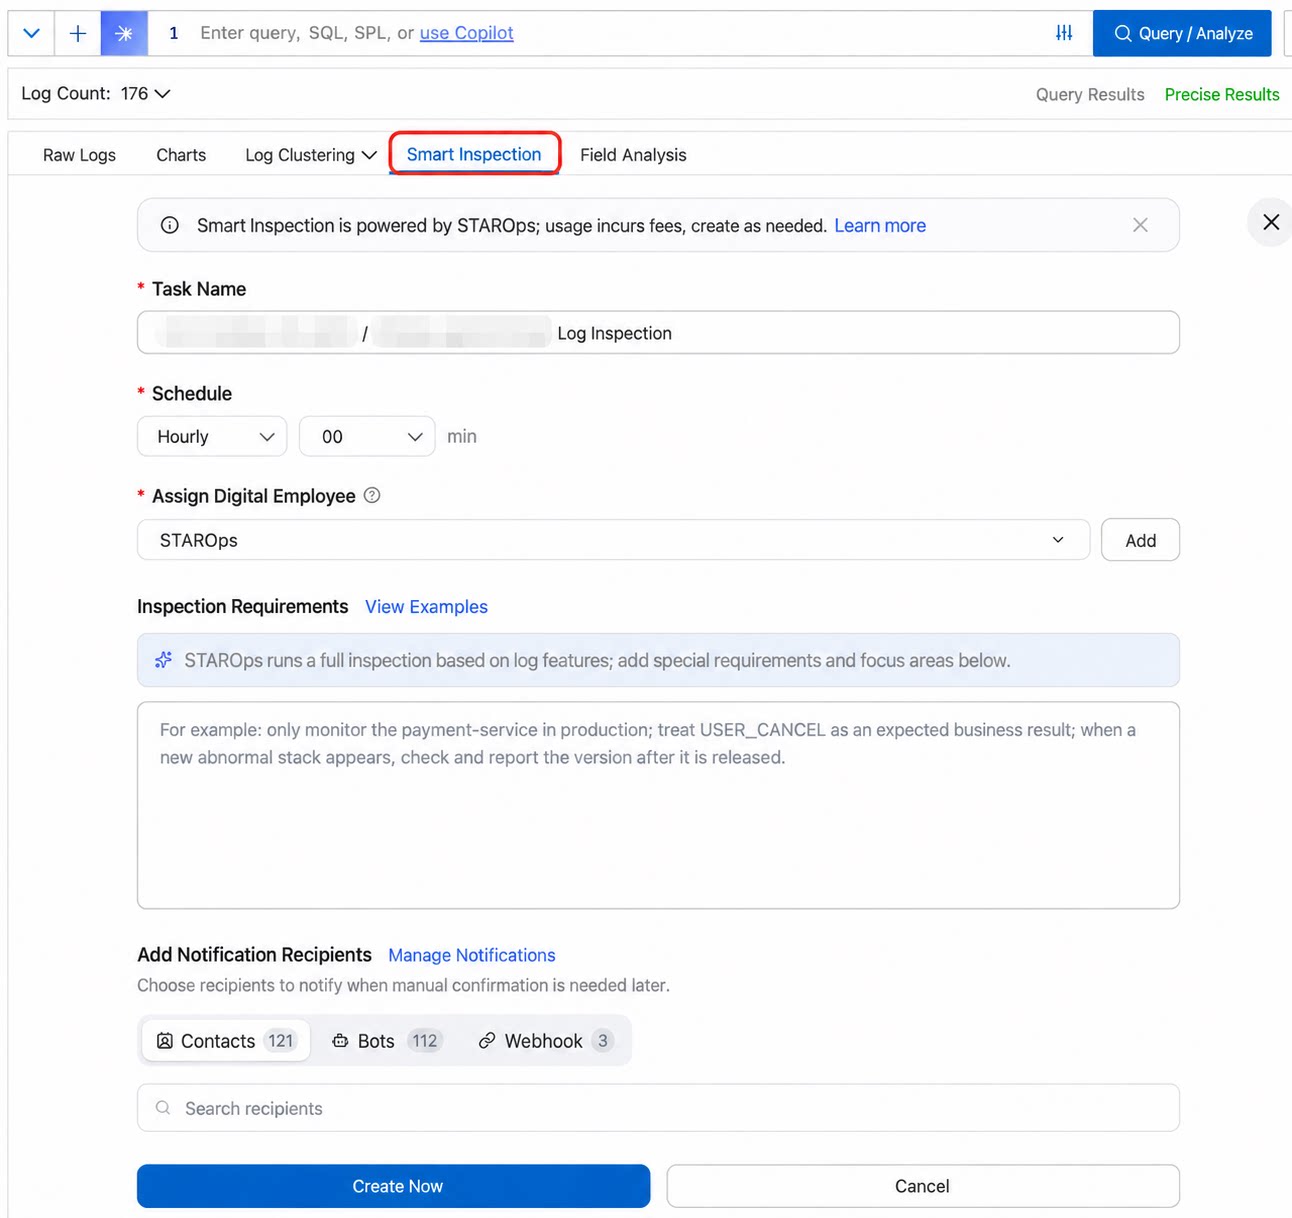Image resolution: width=1292 pixels, height=1218 pixels.
Task: Click help icon beside Assign Digital Employee
Action: click(x=372, y=495)
